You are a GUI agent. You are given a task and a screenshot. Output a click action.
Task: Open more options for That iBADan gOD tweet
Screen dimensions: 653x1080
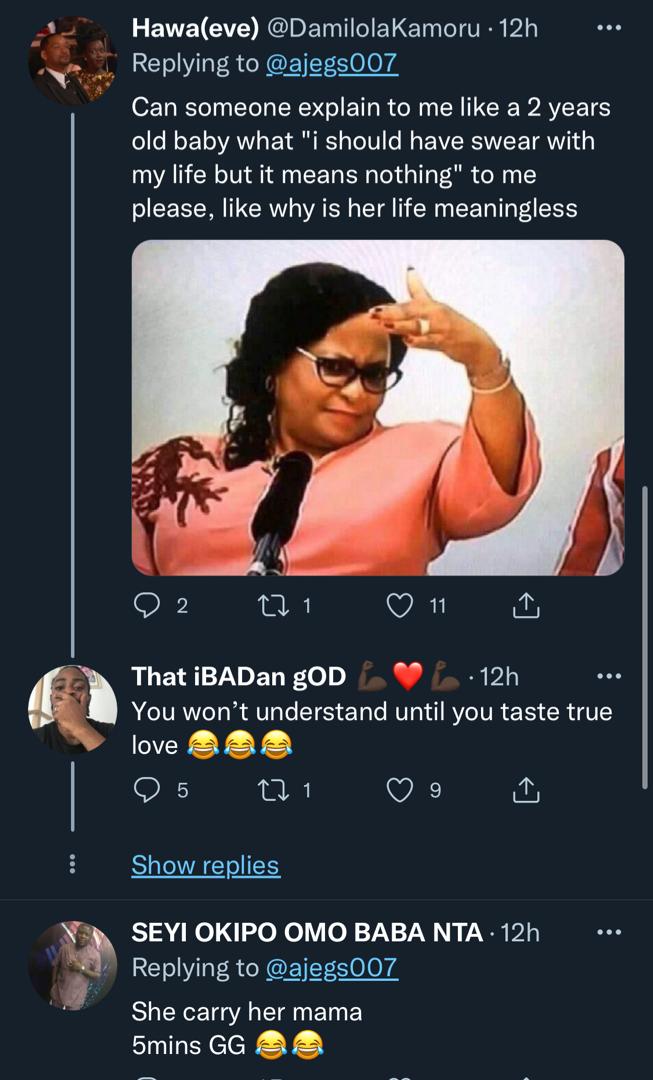pyautogui.click(x=609, y=676)
